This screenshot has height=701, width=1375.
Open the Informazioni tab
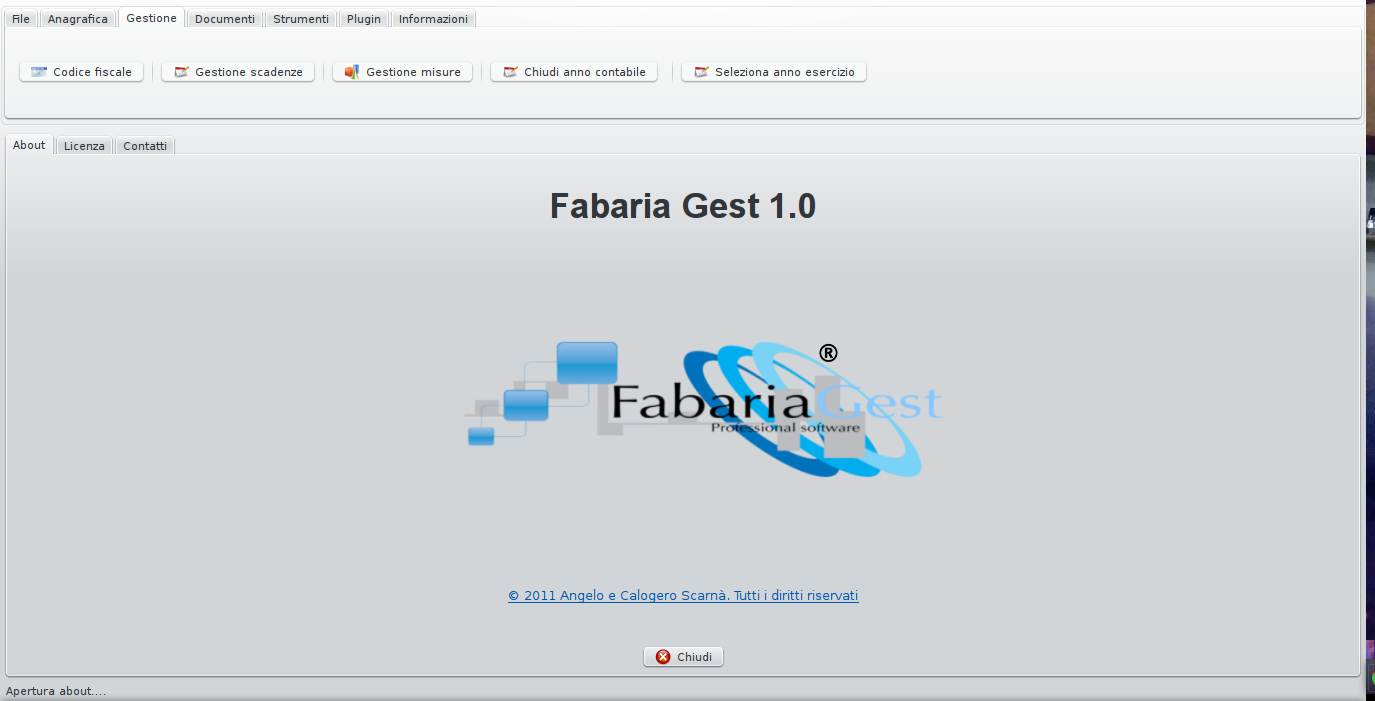tap(433, 19)
